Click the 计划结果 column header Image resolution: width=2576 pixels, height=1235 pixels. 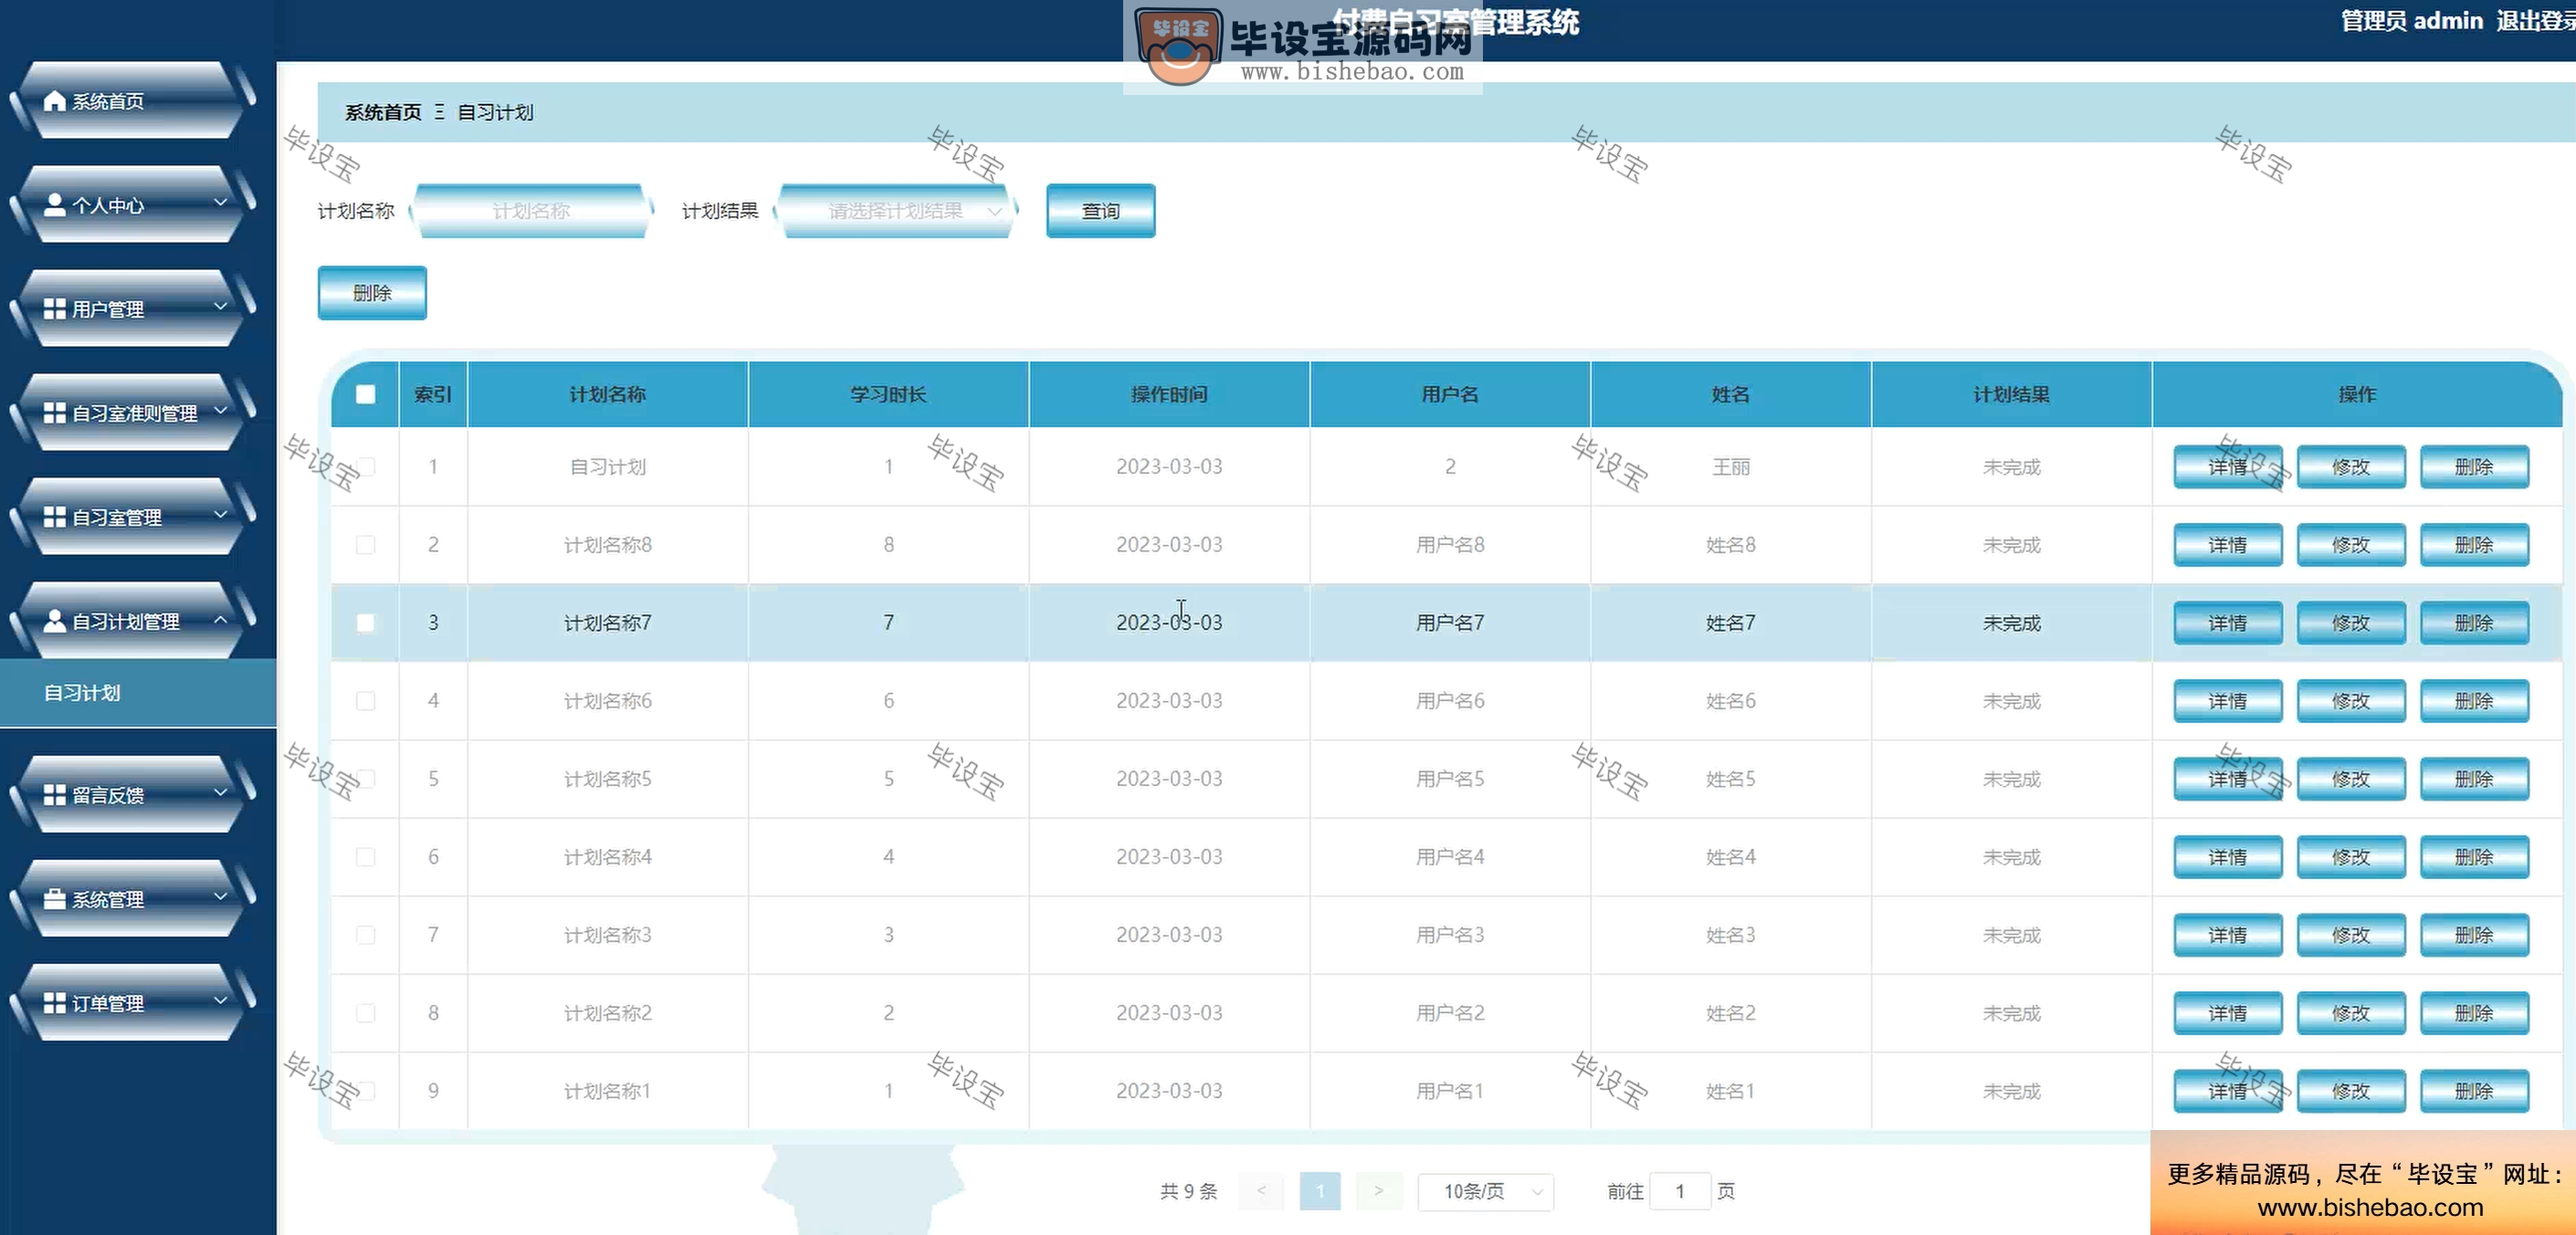click(2011, 394)
